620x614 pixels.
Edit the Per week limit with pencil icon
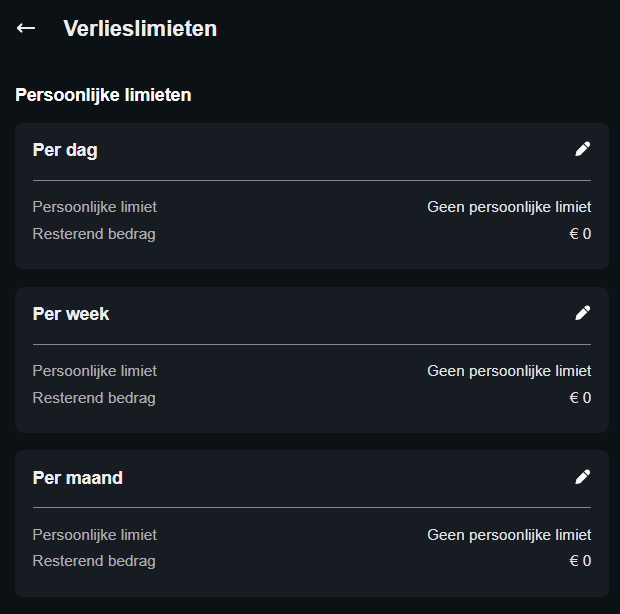583,313
